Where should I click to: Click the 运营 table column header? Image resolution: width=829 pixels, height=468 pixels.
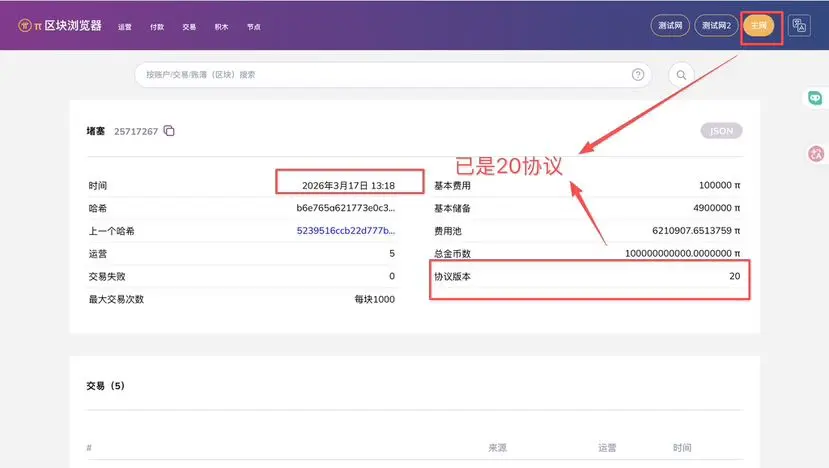coord(607,448)
